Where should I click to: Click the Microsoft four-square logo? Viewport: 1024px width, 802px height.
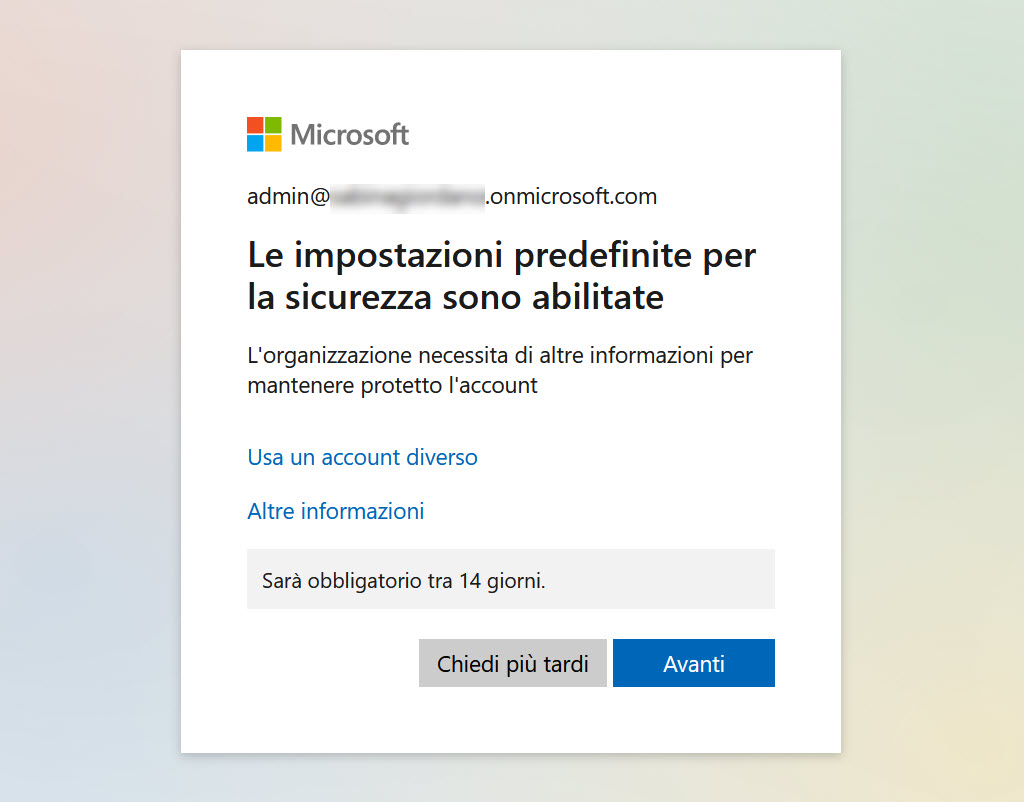264,134
